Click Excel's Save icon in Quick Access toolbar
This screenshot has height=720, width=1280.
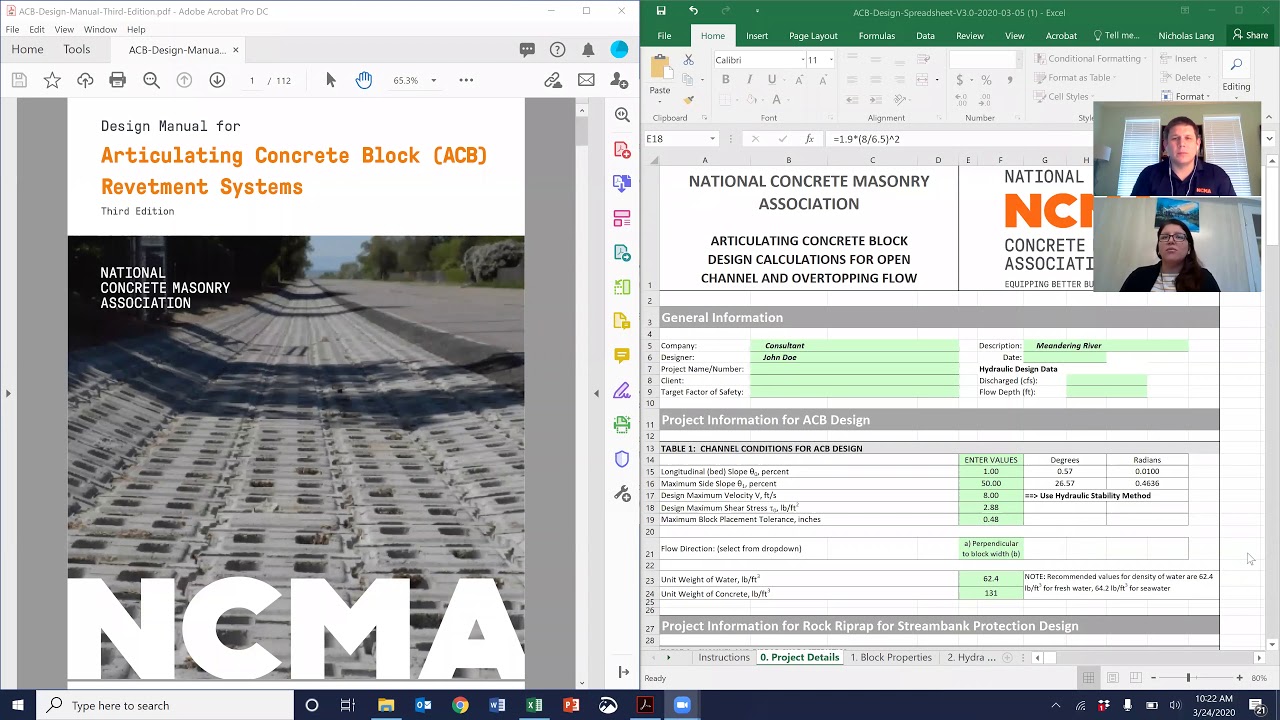click(x=661, y=11)
